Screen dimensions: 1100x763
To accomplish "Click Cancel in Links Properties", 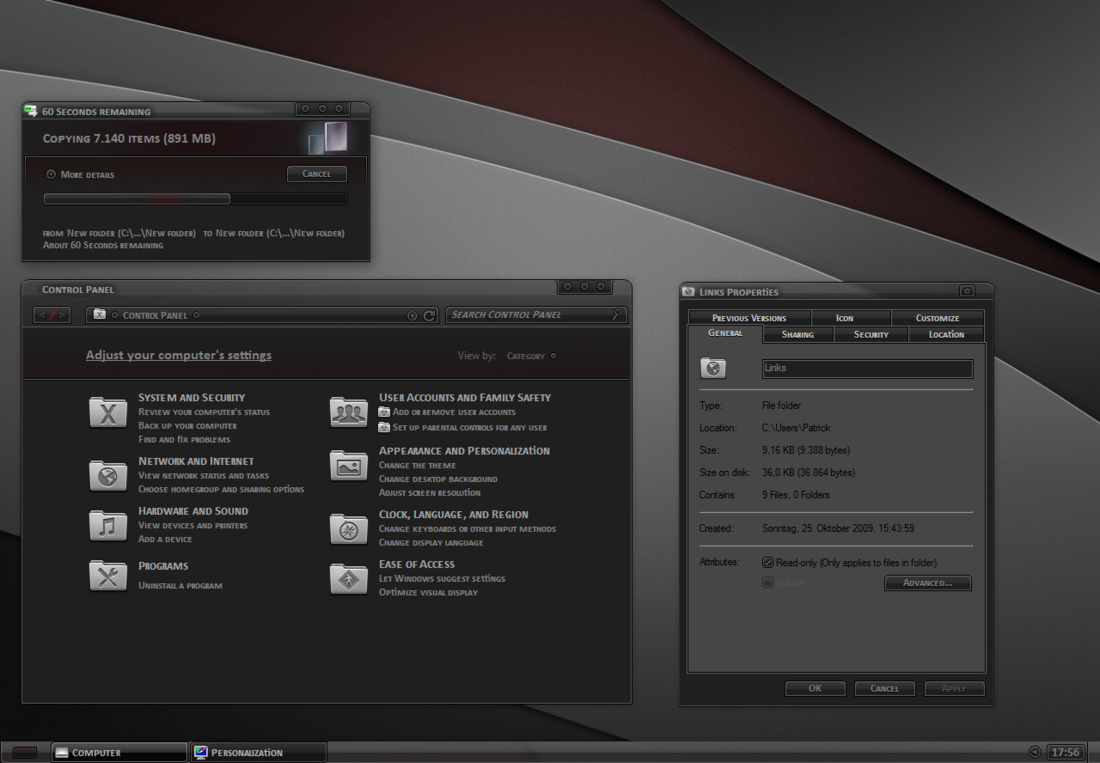I will [885, 689].
